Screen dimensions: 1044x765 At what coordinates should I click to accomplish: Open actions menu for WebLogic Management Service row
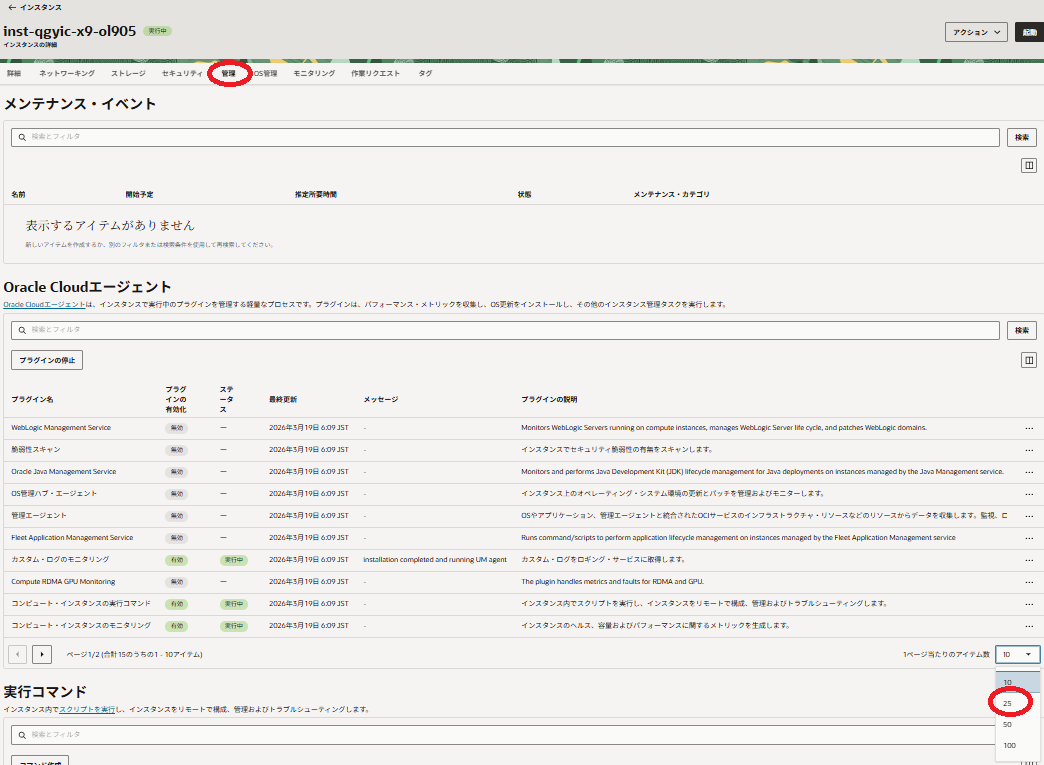1028,428
